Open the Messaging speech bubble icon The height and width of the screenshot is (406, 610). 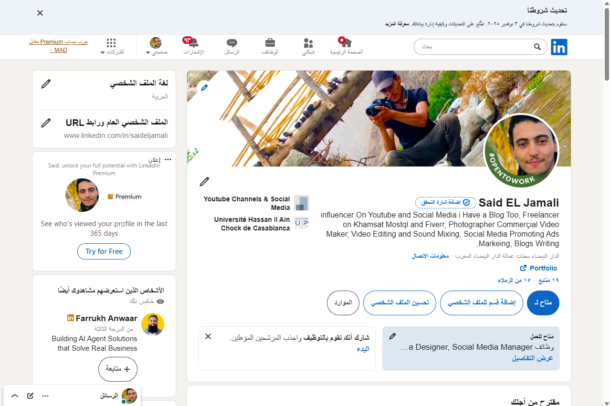coord(232,43)
